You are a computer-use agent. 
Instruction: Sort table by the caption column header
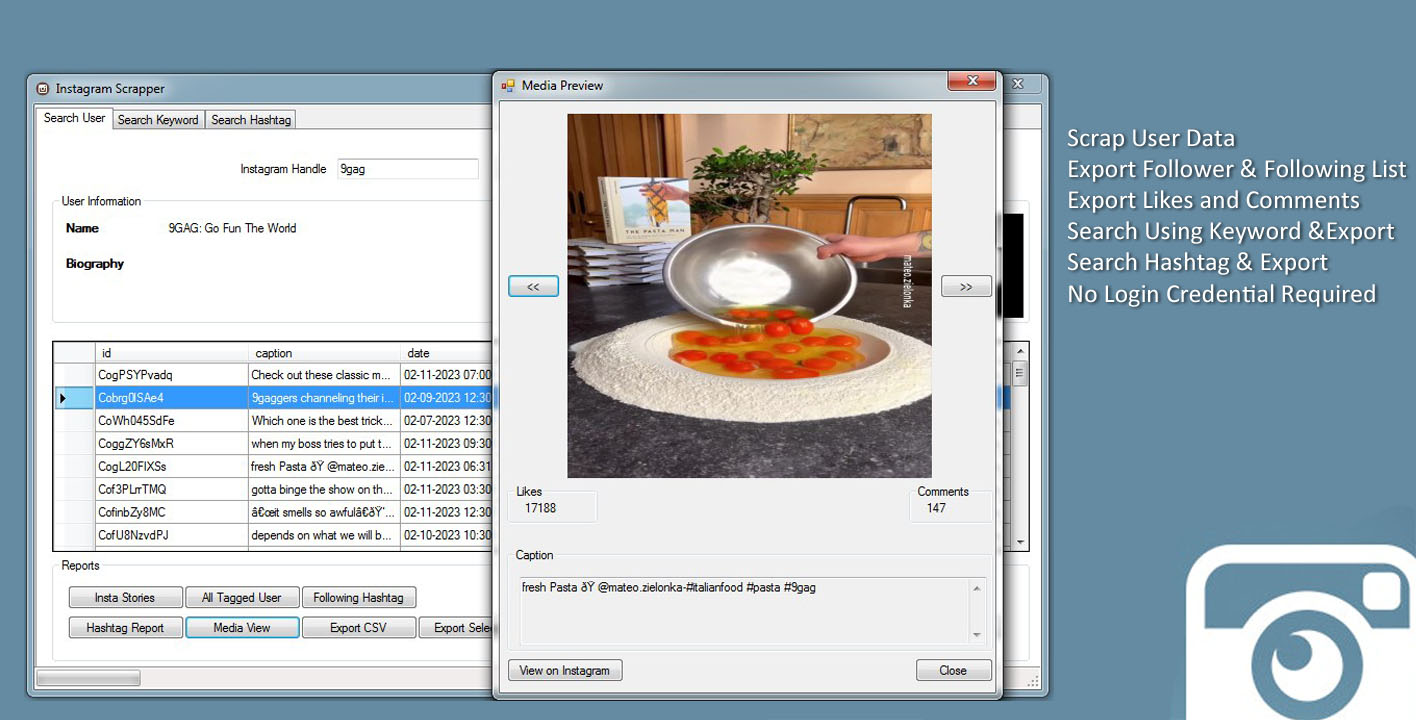[324, 353]
